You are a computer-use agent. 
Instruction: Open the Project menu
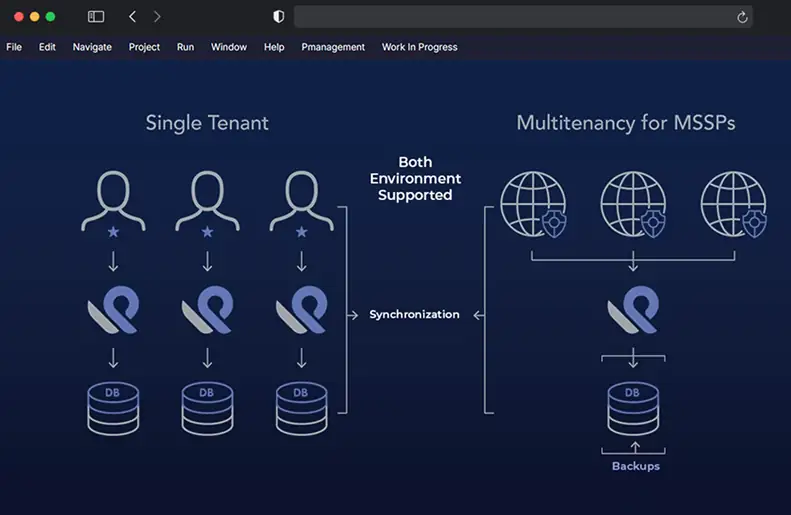[144, 47]
